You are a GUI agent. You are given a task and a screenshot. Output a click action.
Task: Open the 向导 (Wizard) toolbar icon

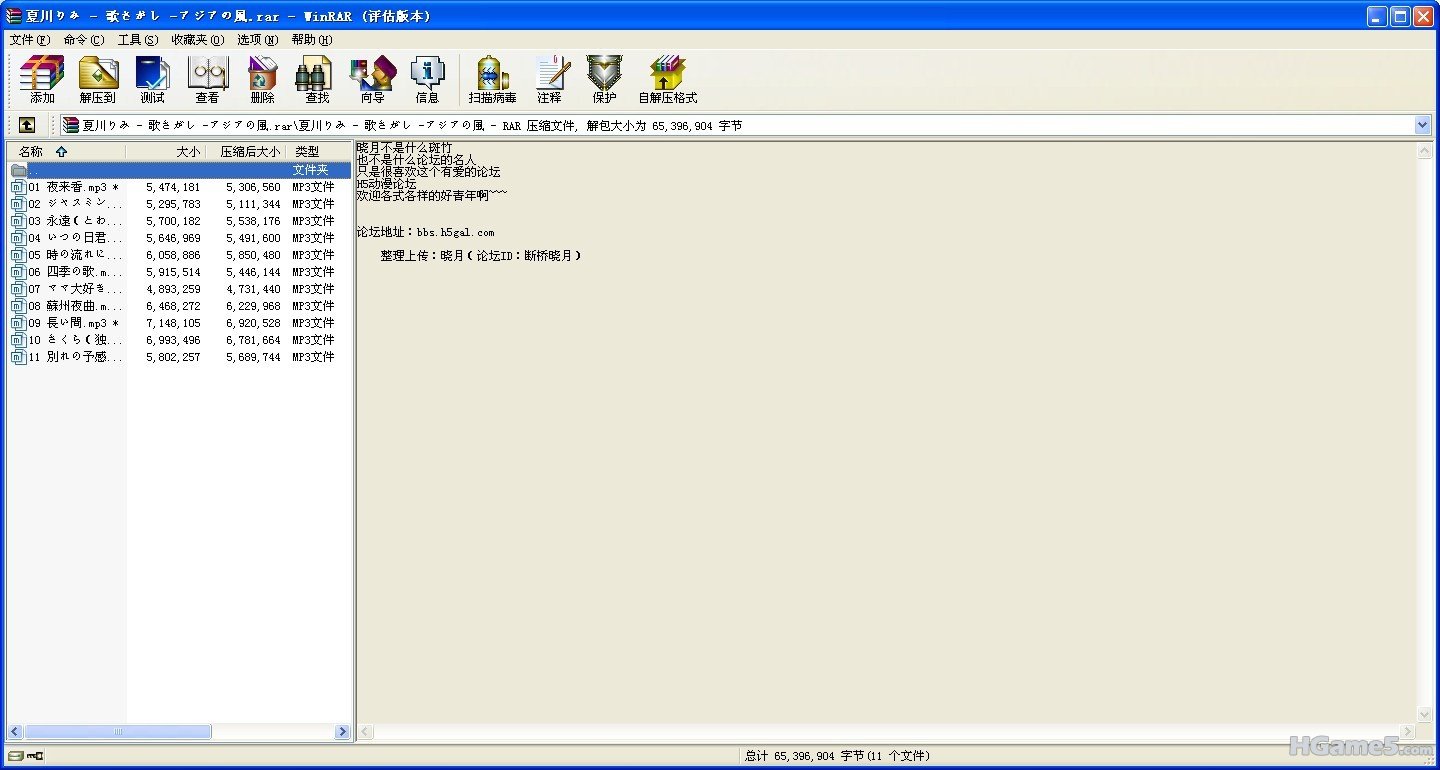372,80
